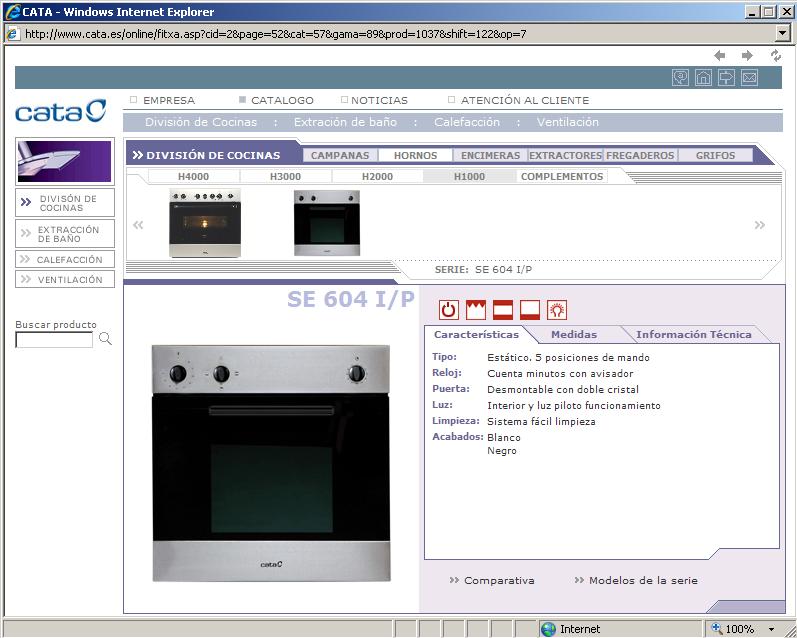This screenshot has height=638, width=797.
Task: Click the home icon in the header bar
Action: (x=704, y=78)
